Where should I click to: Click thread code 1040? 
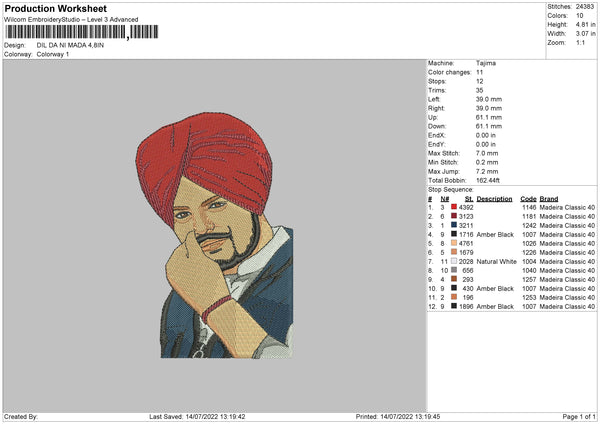click(529, 271)
